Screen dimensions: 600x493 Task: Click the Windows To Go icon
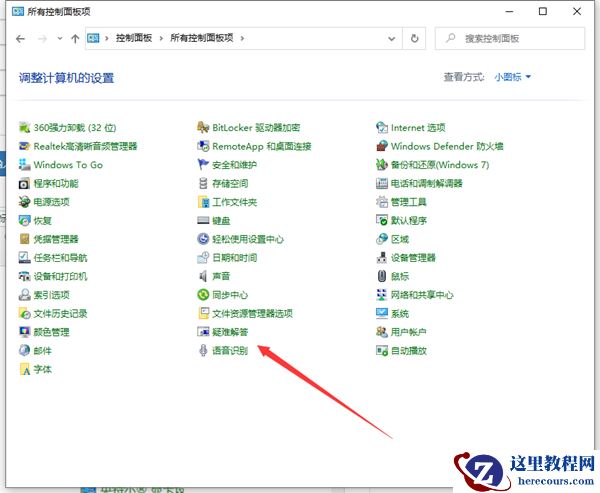pos(24,165)
